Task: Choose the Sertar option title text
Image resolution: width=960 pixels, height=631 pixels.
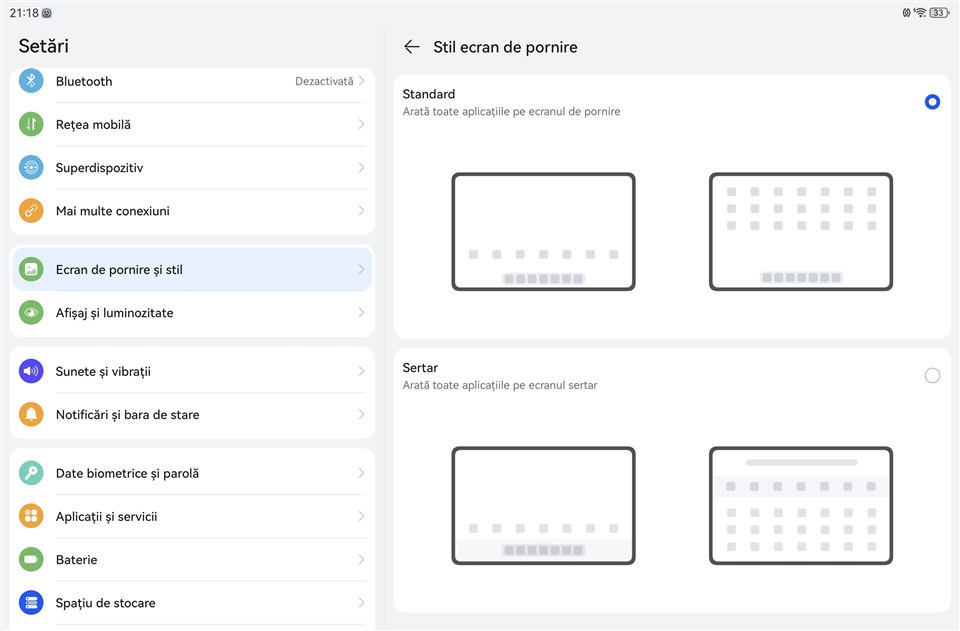Action: pos(420,368)
